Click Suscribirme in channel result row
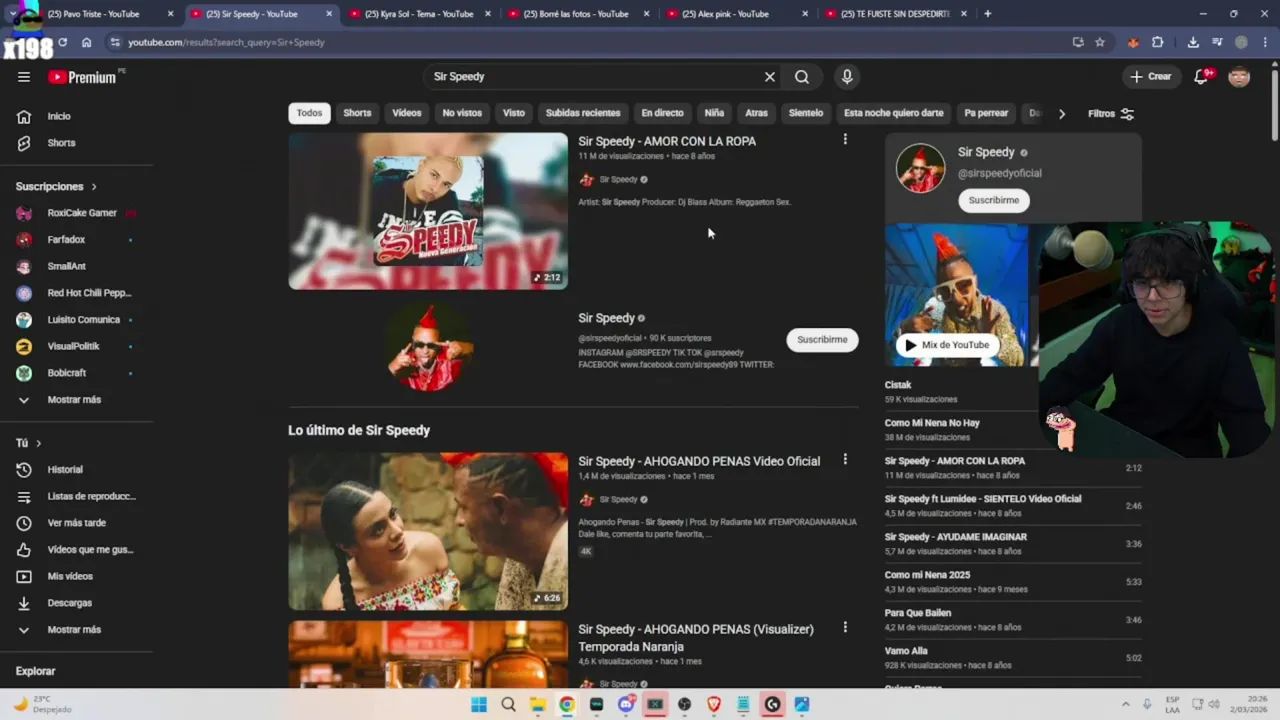Image resolution: width=1280 pixels, height=720 pixels. coord(822,340)
